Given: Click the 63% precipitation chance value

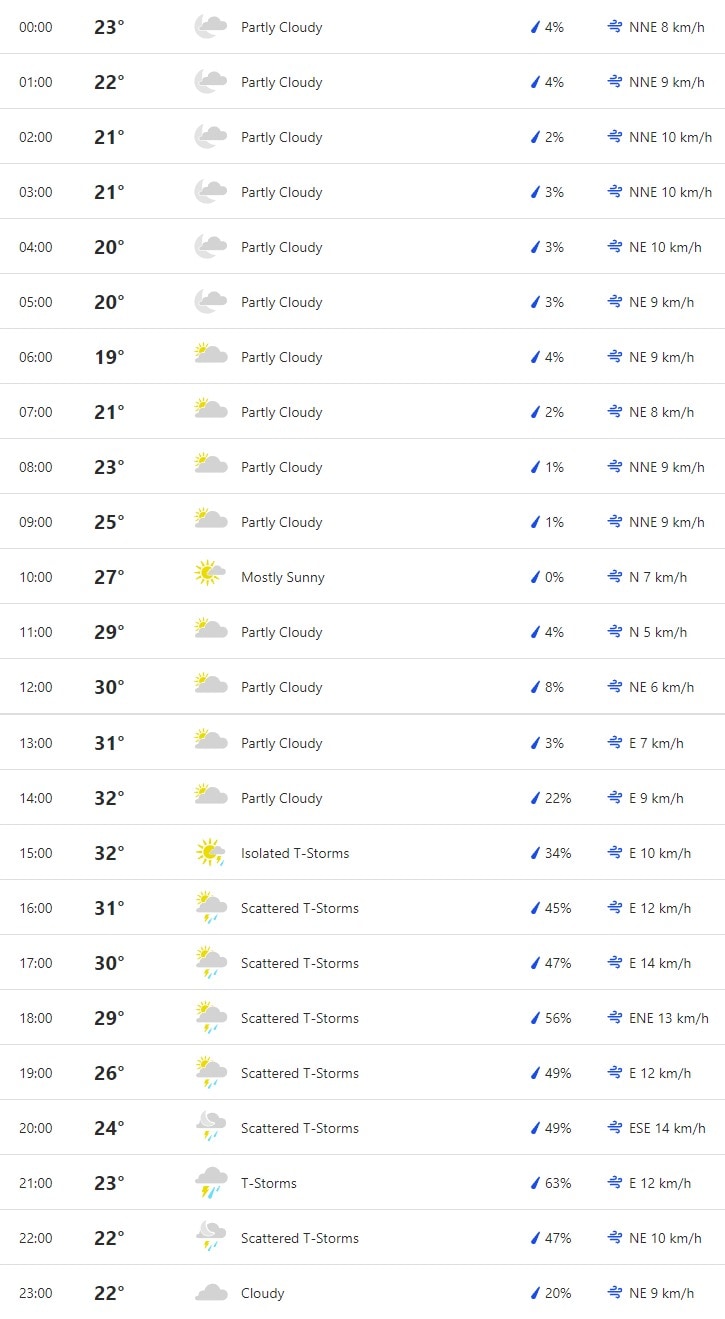Looking at the screenshot, I should pyautogui.click(x=558, y=1183).
